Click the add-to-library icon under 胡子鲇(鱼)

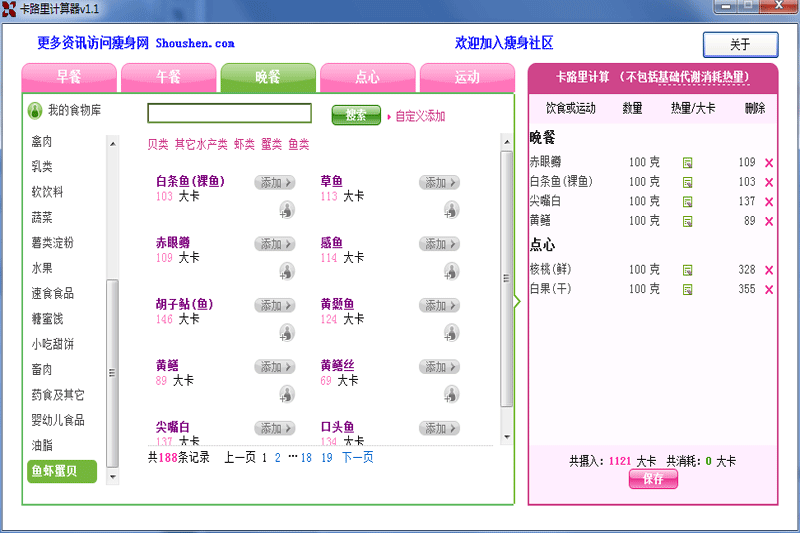click(x=287, y=333)
